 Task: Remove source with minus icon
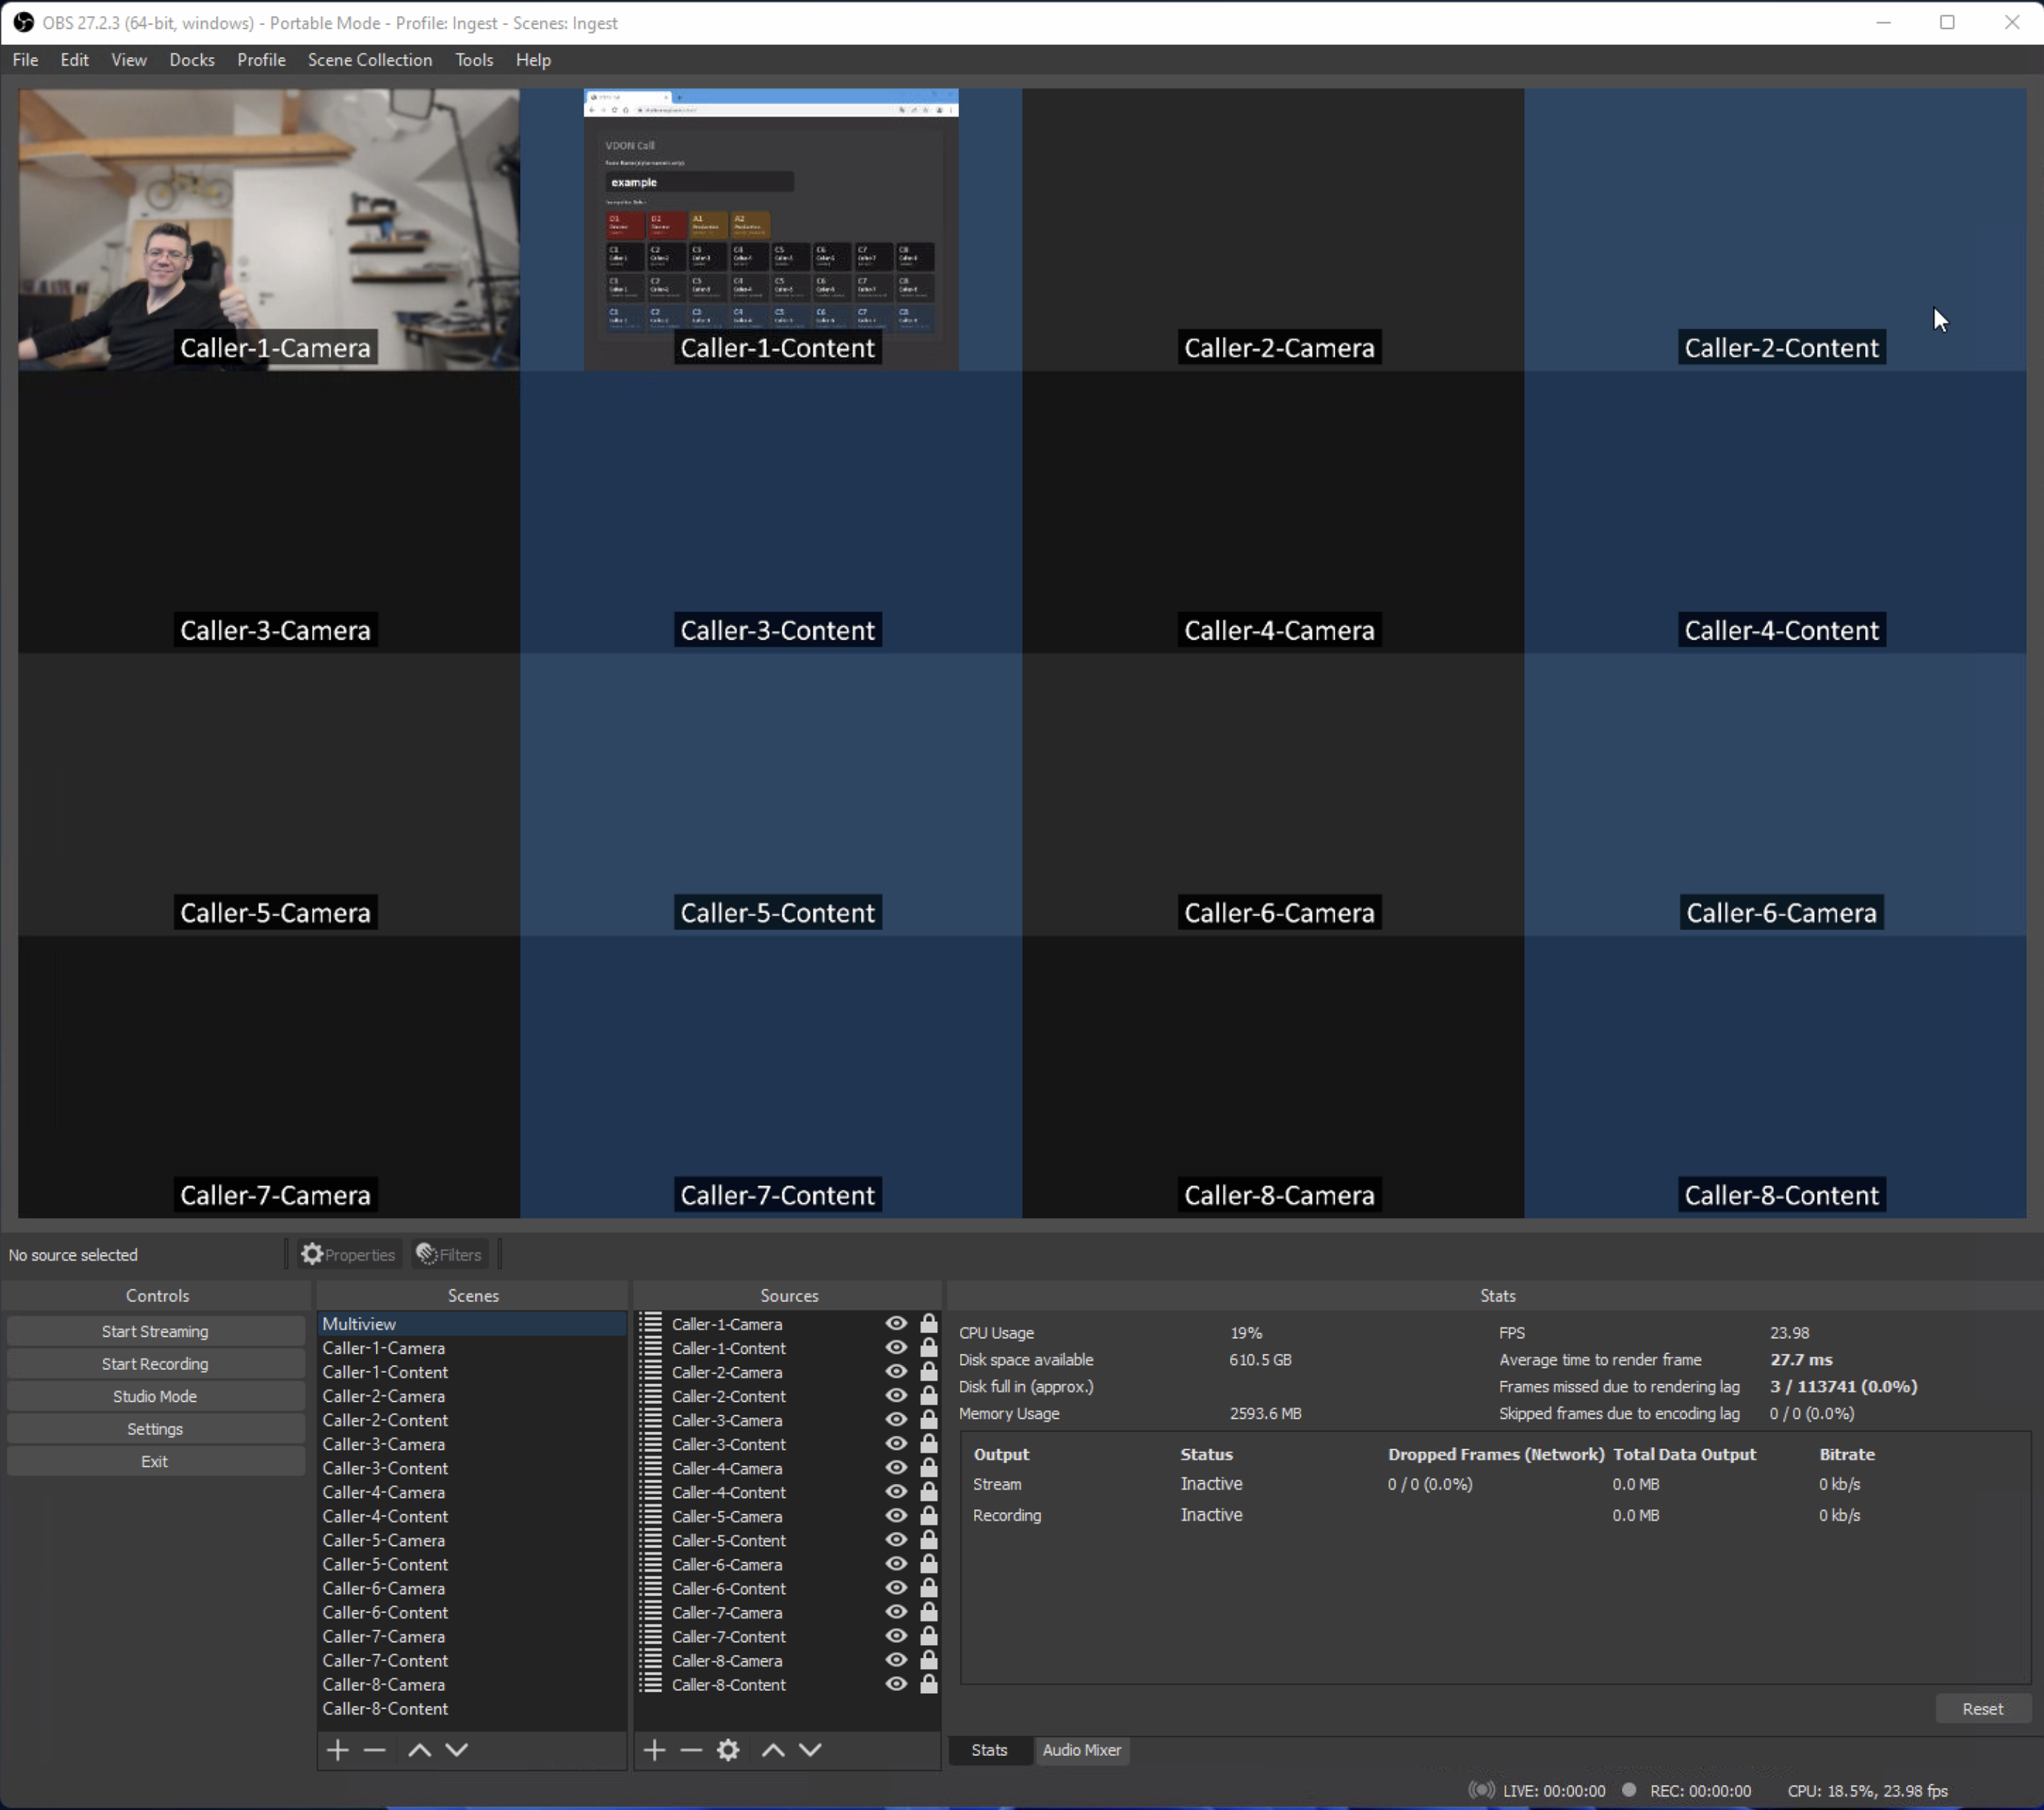(691, 1750)
